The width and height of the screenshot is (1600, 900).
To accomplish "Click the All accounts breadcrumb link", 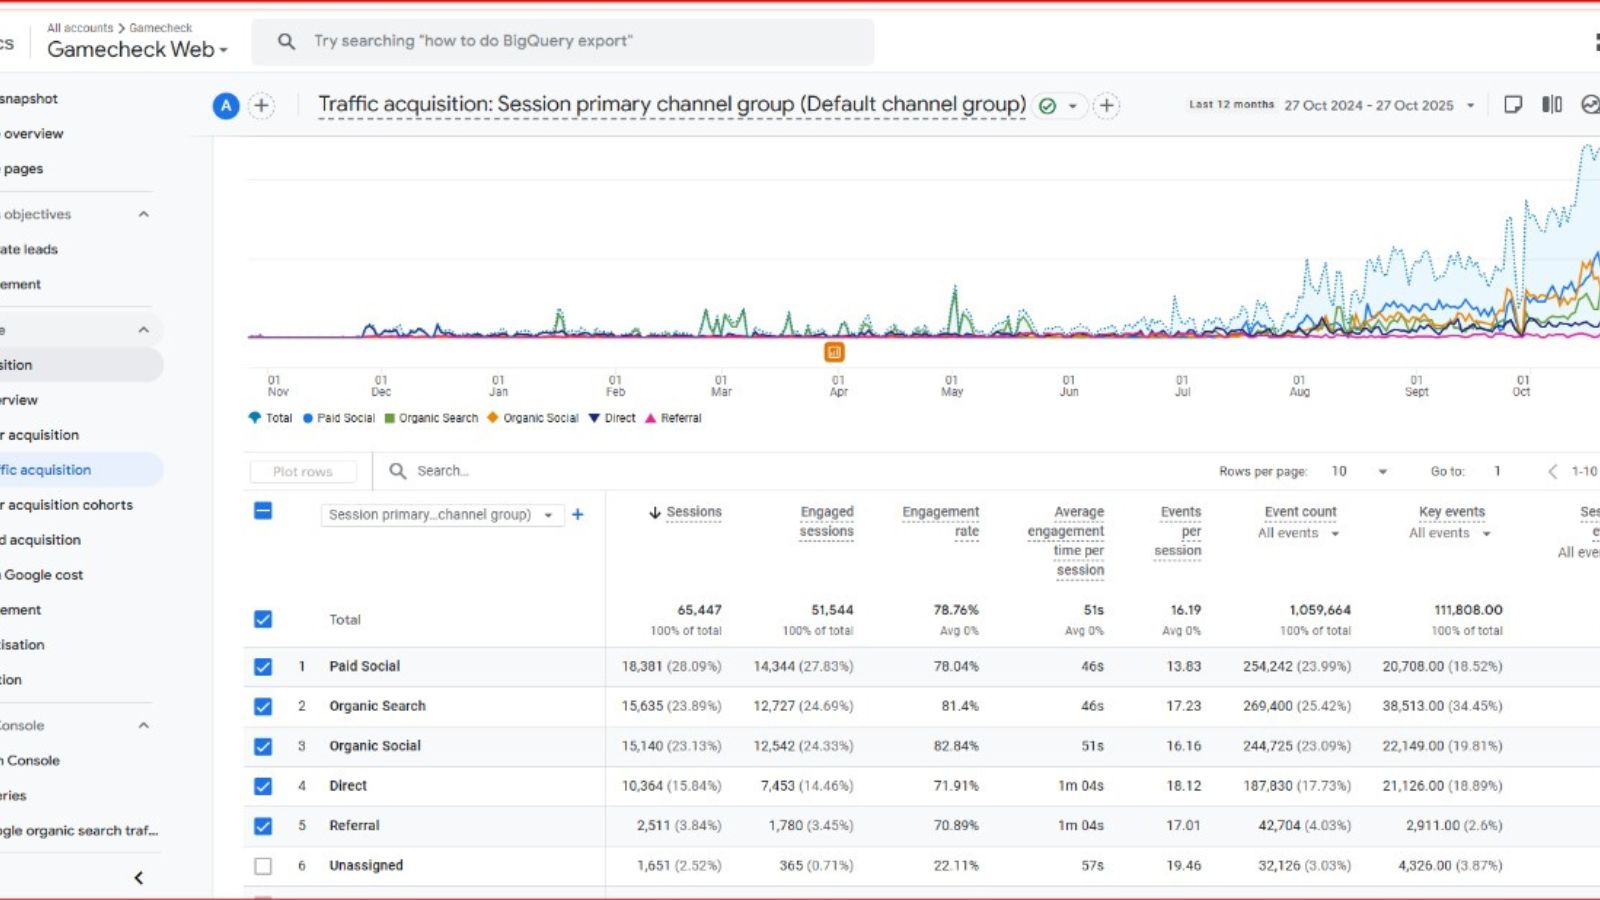I will coord(80,28).
